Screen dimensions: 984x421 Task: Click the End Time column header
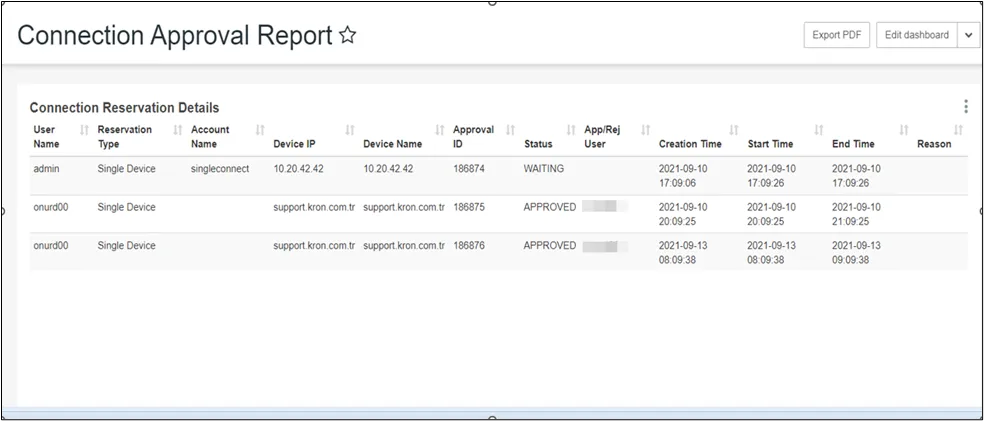click(853, 144)
